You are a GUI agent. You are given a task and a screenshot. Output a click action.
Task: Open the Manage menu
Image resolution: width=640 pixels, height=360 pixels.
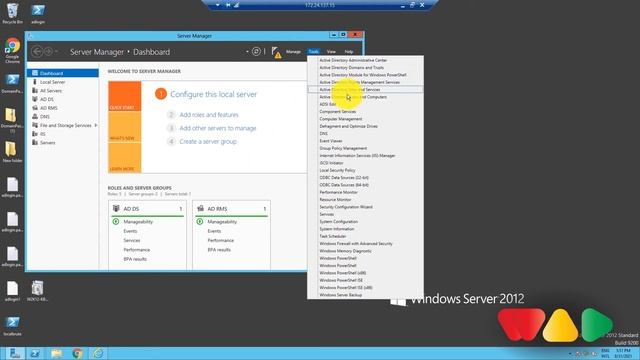[293, 51]
